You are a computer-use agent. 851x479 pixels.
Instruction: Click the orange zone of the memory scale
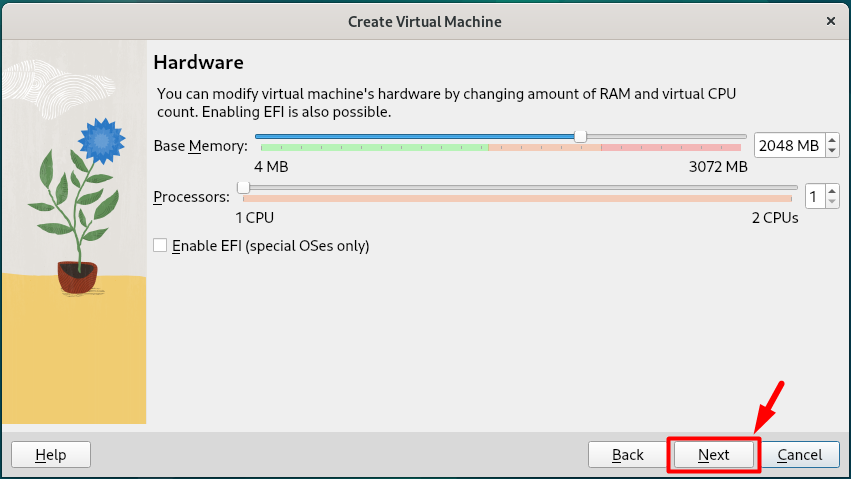click(x=544, y=147)
